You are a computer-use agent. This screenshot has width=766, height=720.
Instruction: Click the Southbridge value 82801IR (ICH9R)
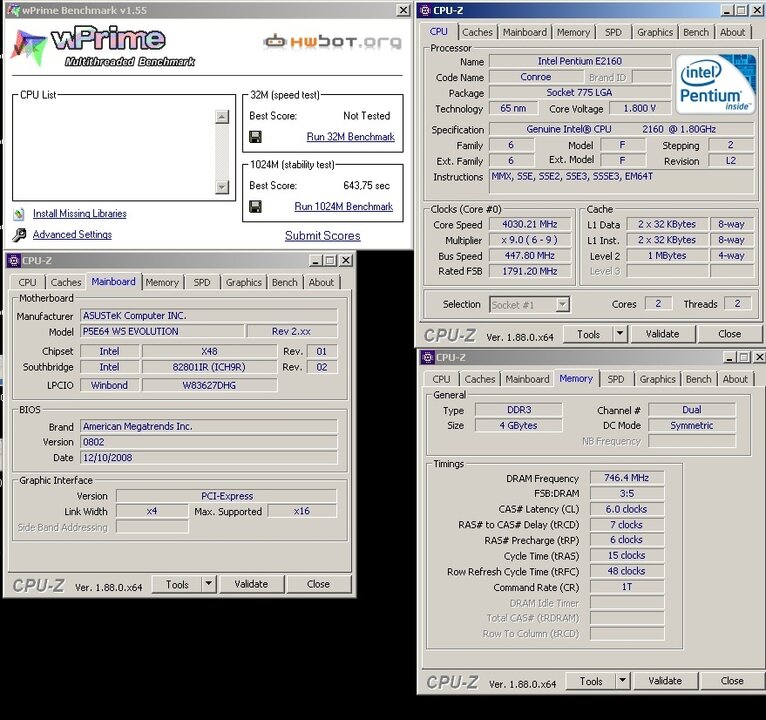[x=209, y=367]
